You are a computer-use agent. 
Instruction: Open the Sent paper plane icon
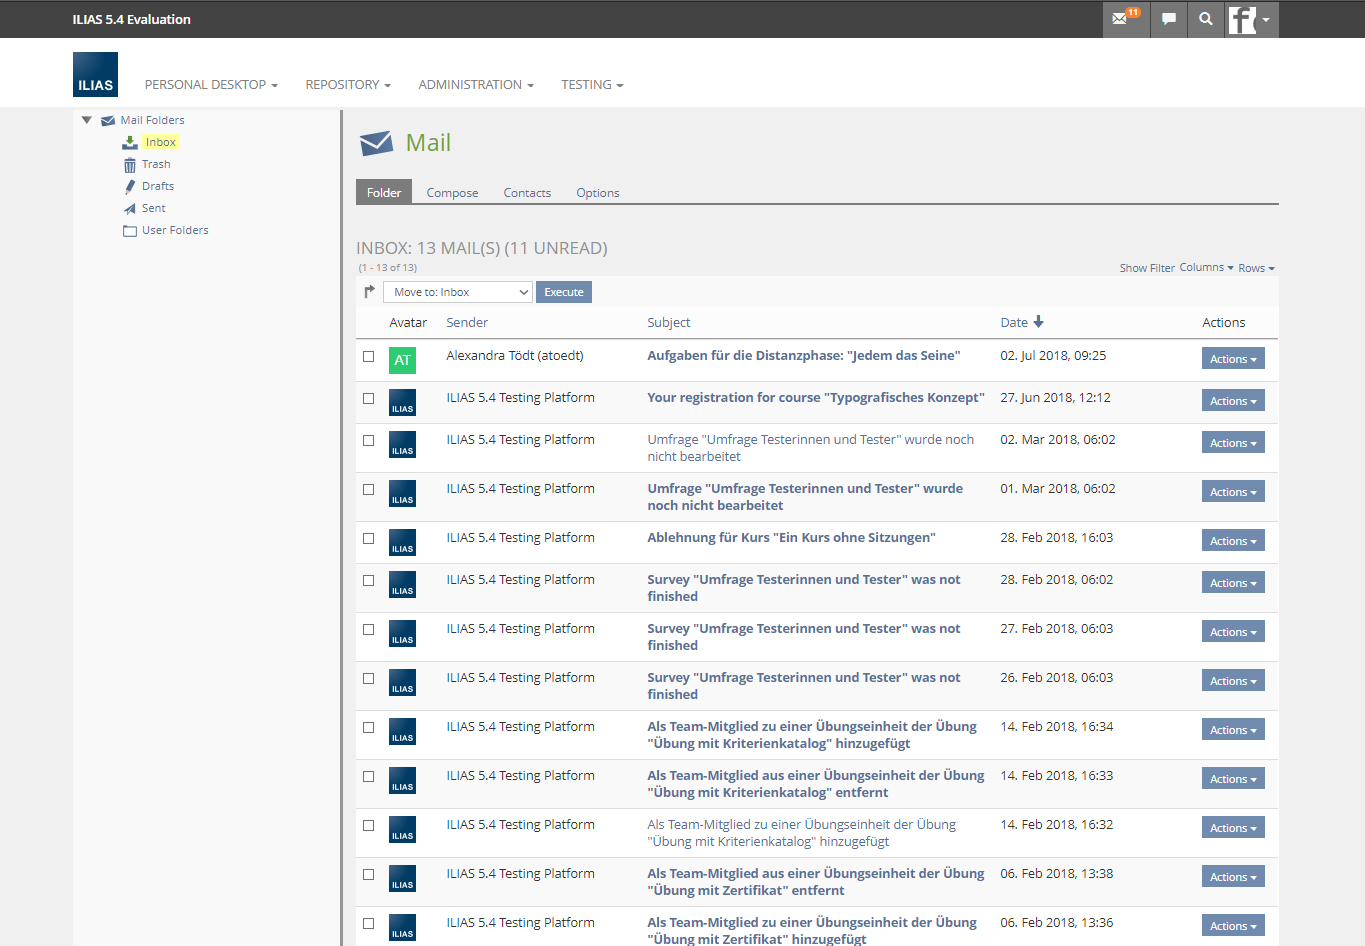[130, 209]
